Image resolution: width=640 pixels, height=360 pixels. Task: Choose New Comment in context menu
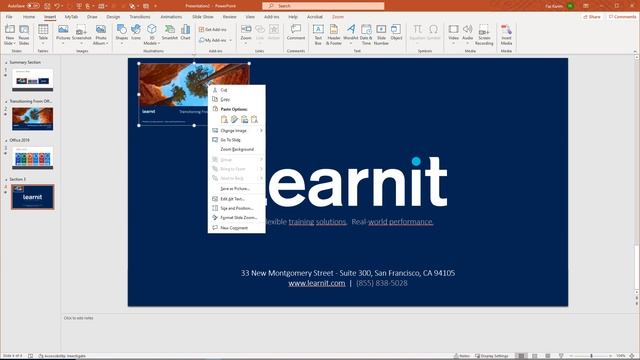[237, 228]
